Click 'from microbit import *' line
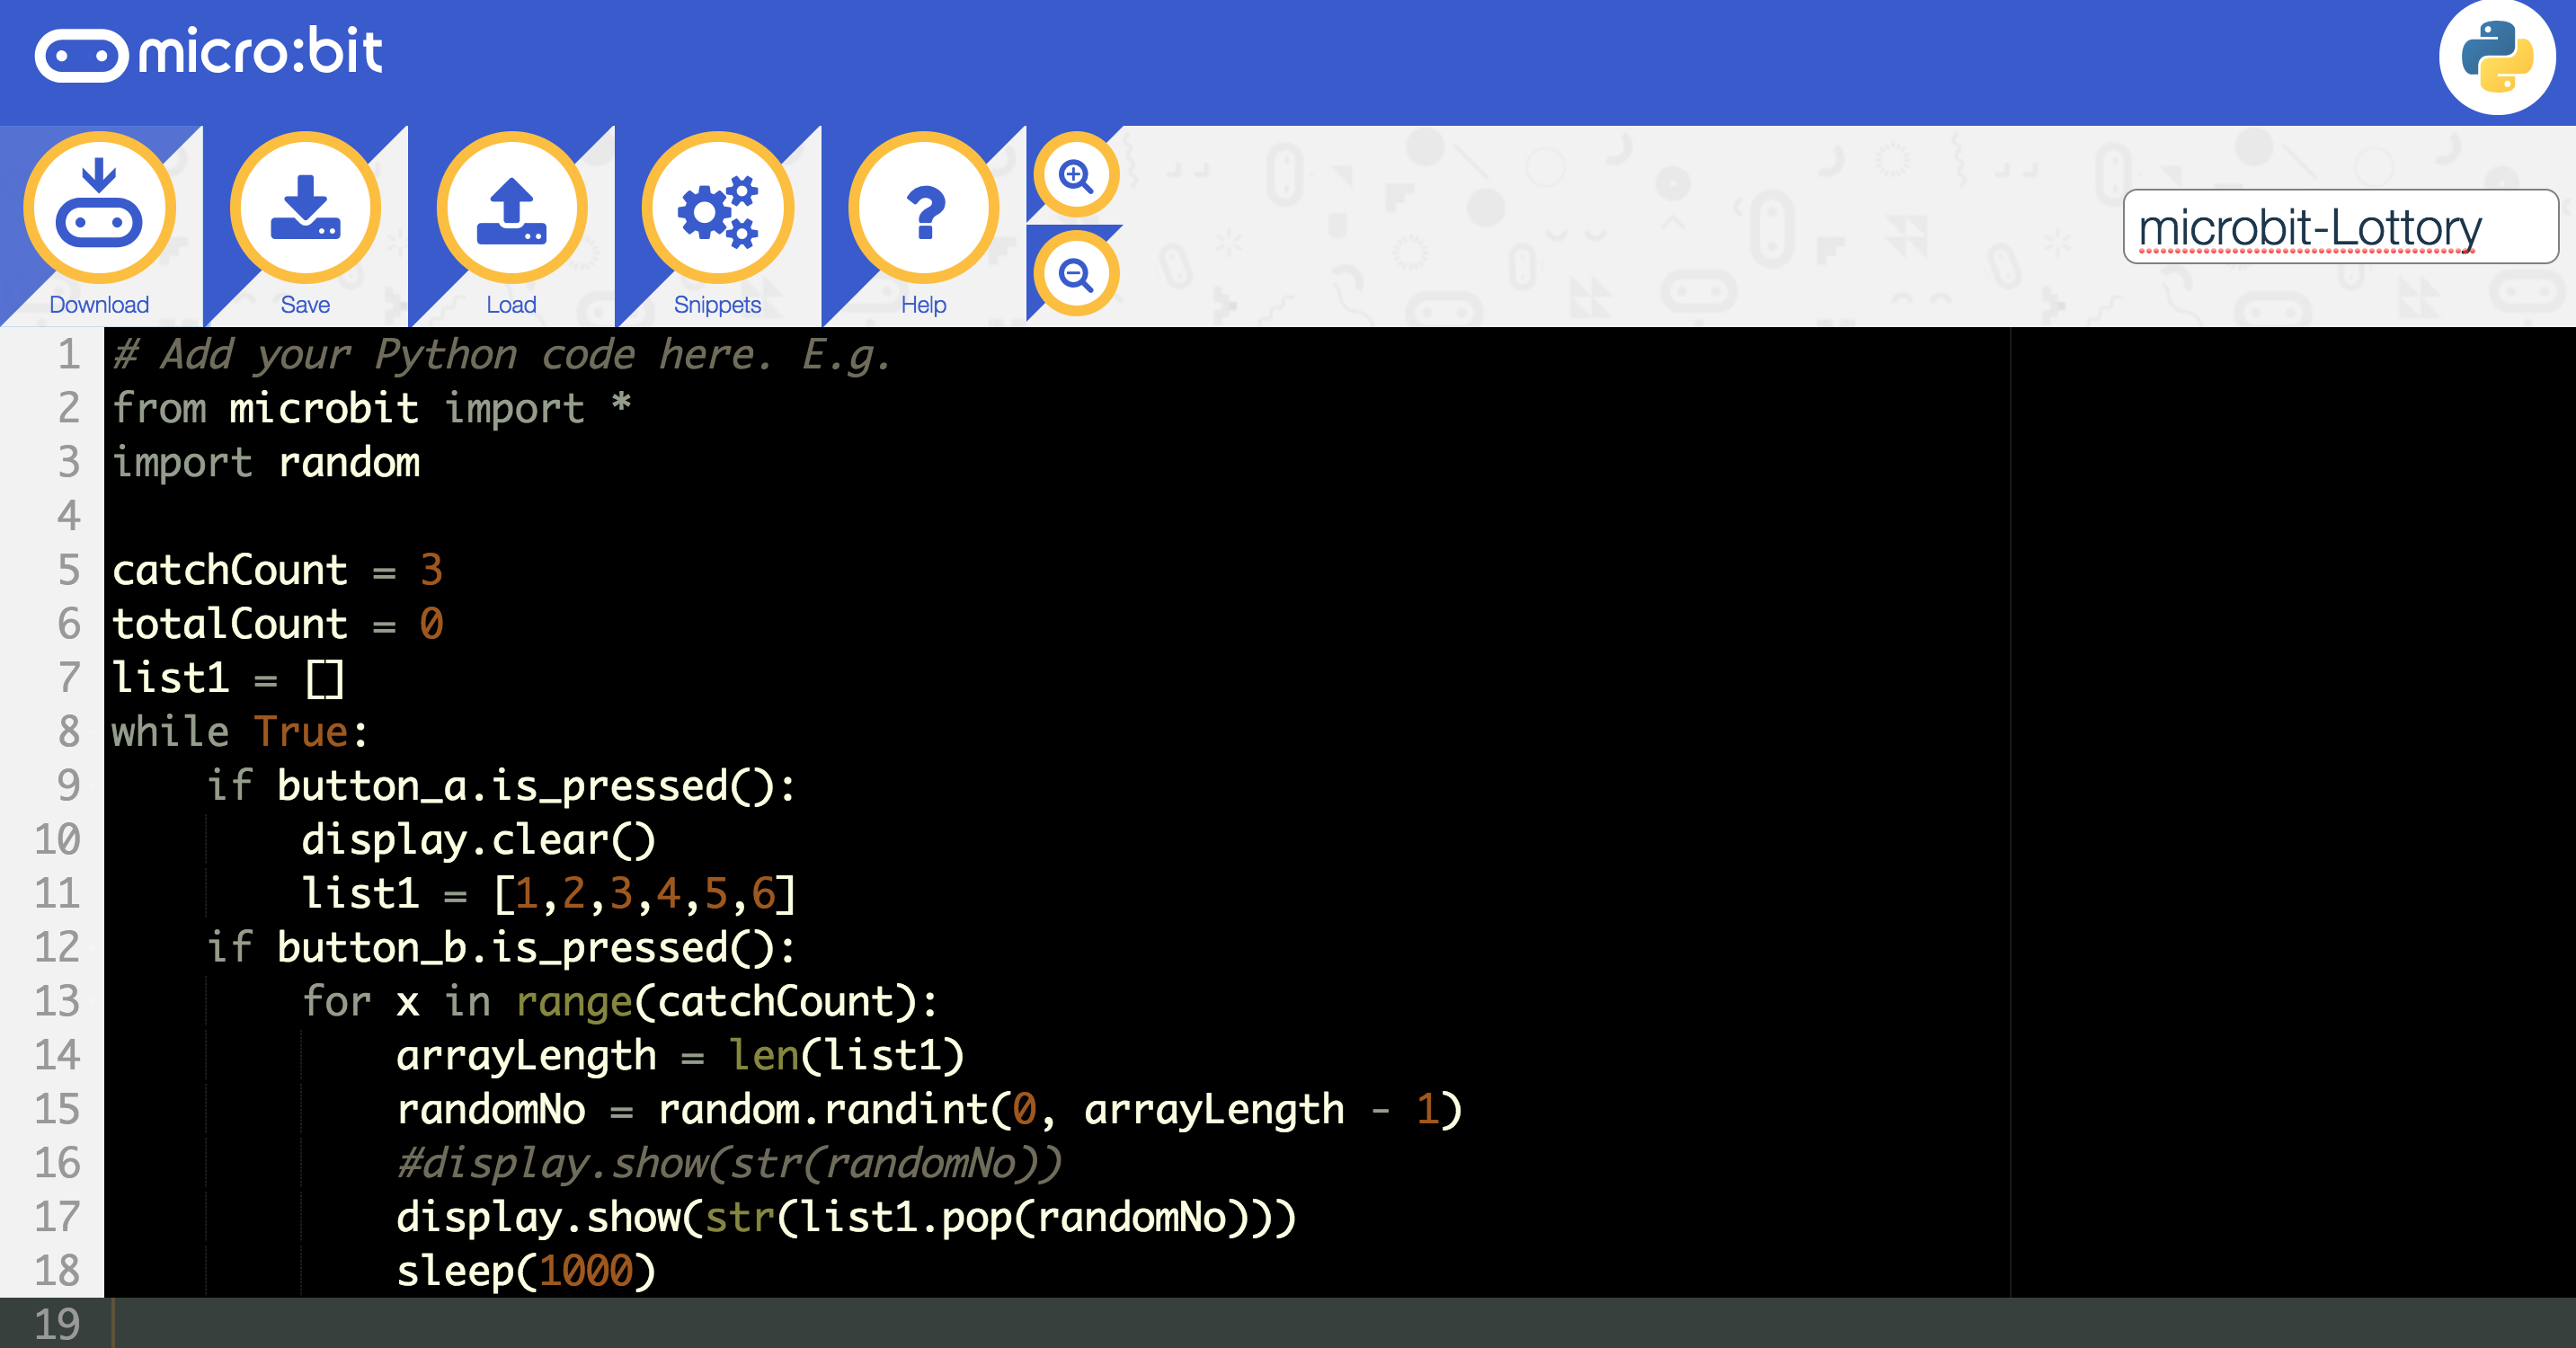Screen dimensions: 2576x1348 click(x=371, y=408)
